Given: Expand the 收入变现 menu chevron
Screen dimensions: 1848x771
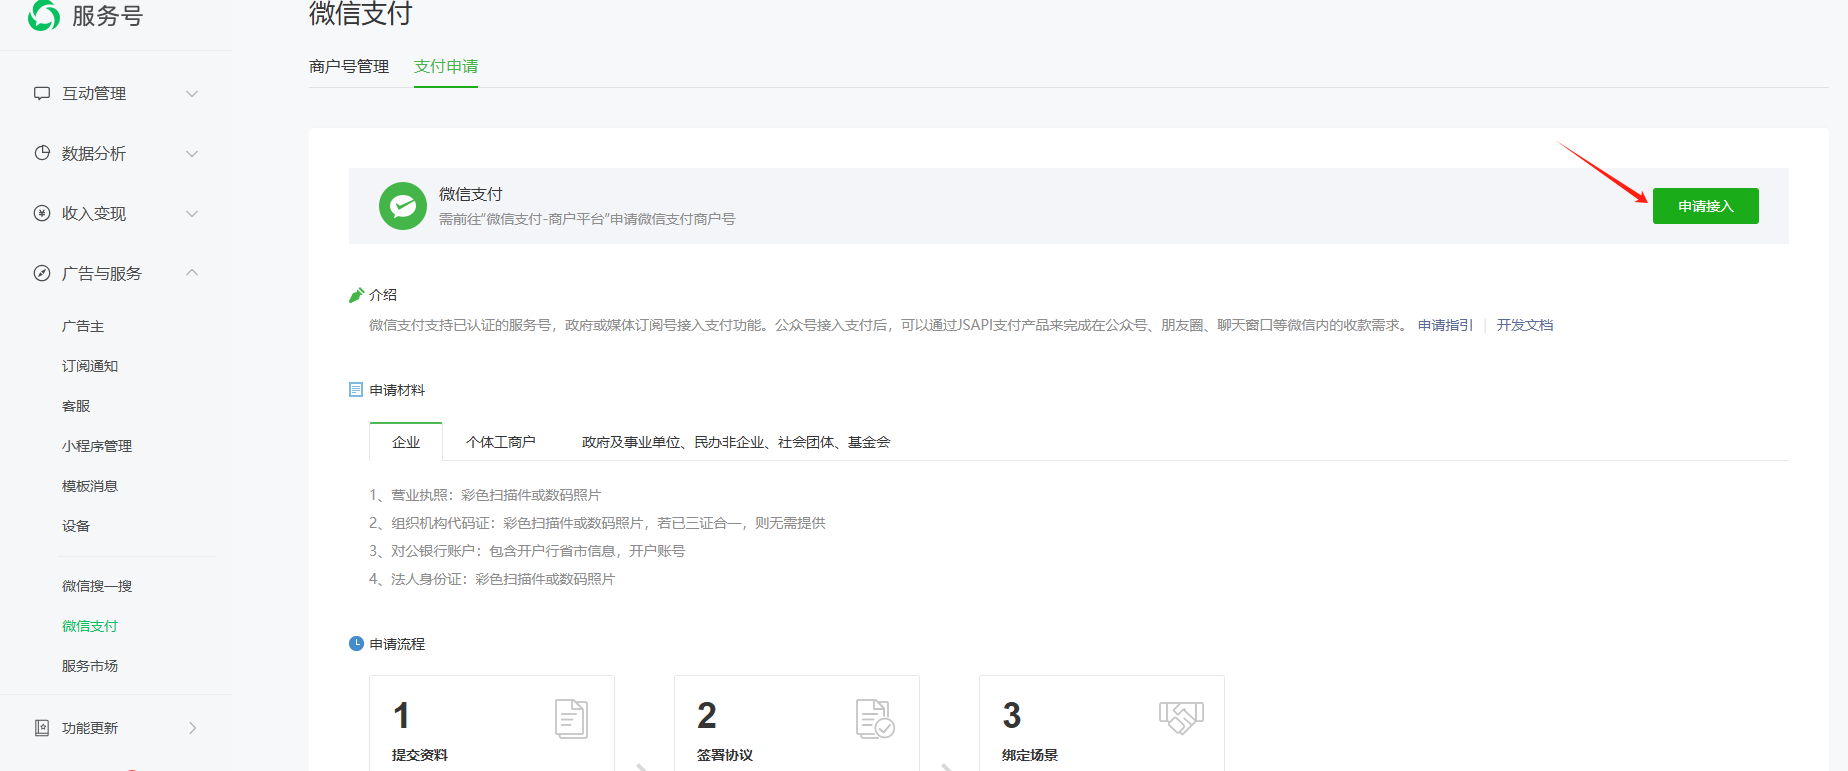Looking at the screenshot, I should (192, 213).
